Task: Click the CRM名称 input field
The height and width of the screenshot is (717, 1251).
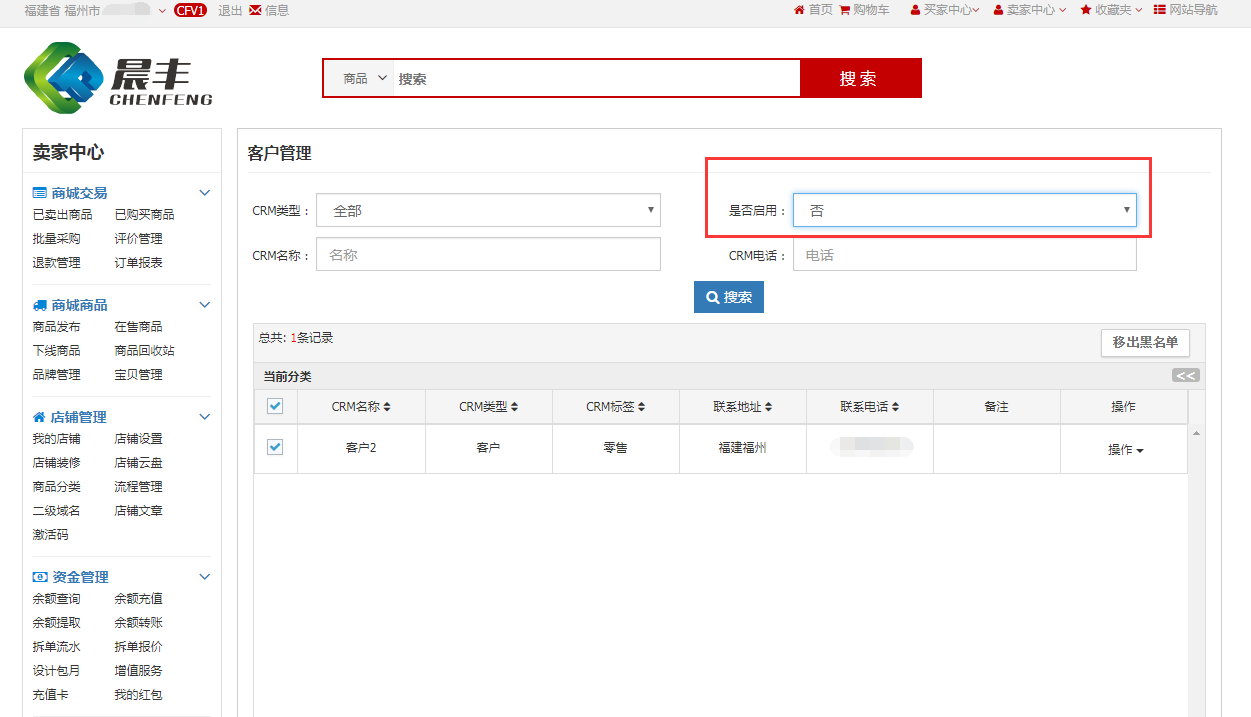Action: point(488,255)
